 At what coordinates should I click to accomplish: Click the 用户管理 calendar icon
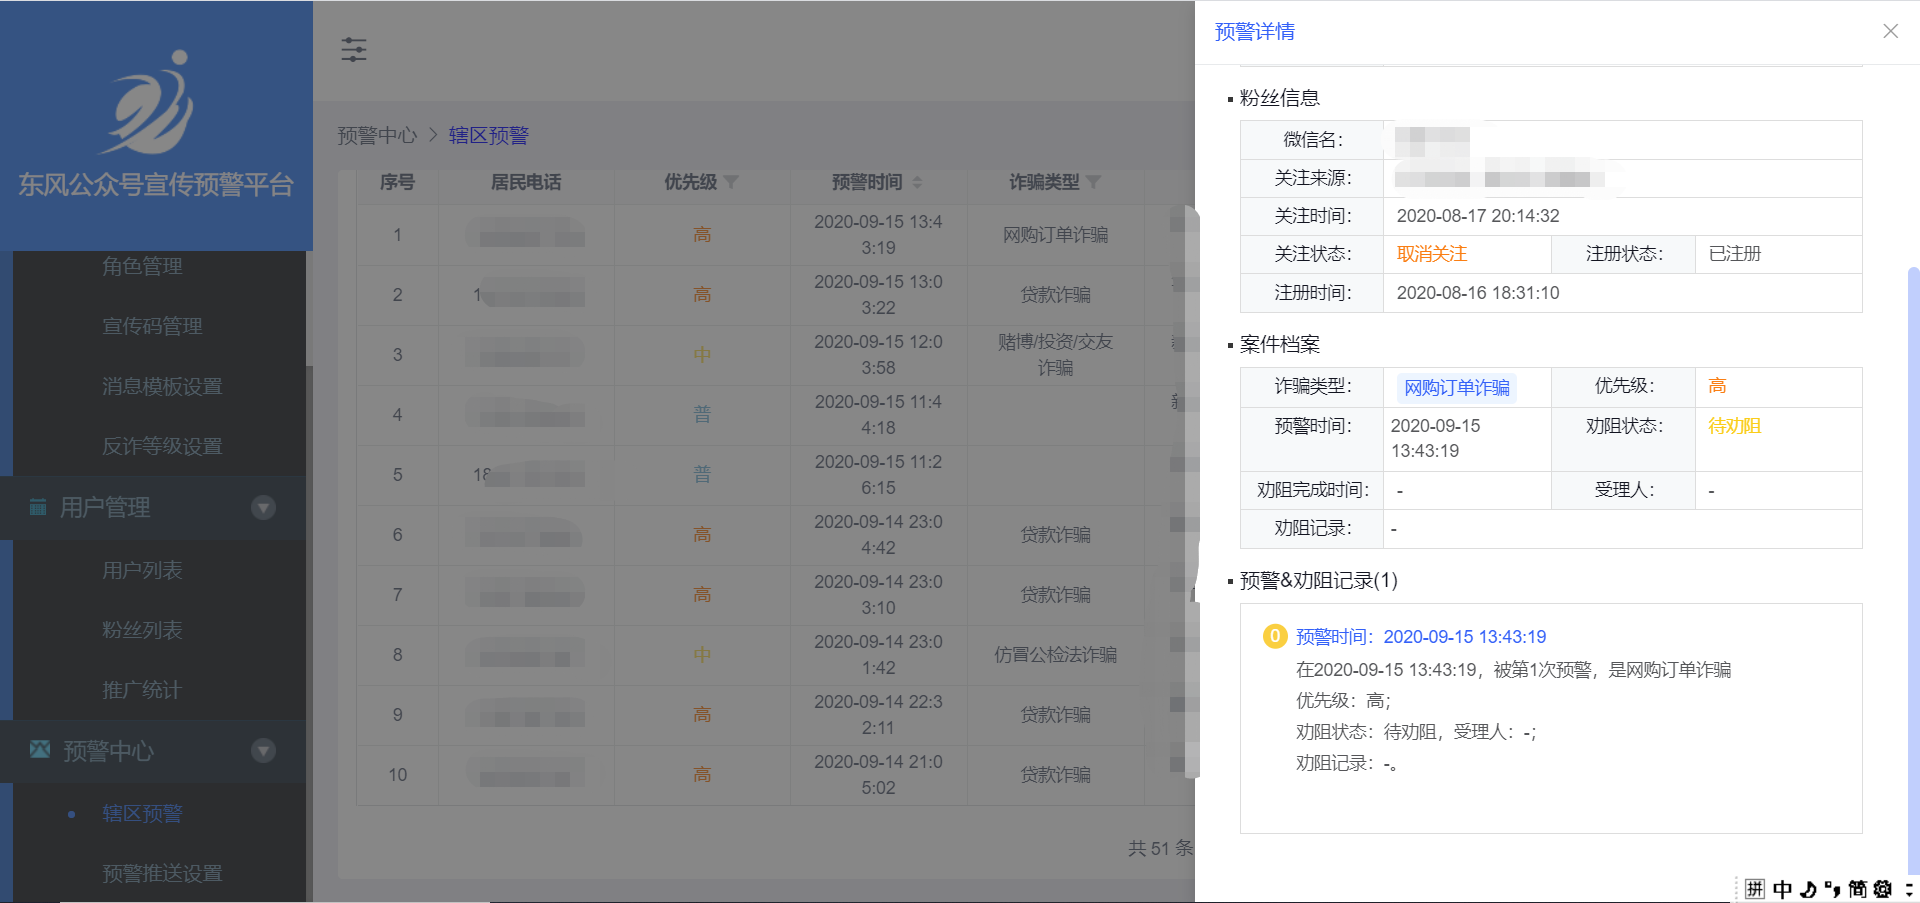click(x=38, y=507)
